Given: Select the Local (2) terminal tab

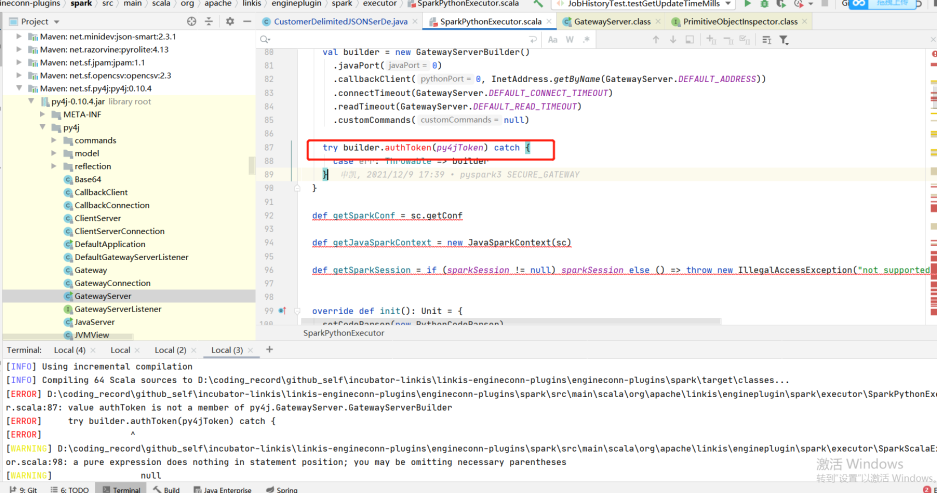Looking at the screenshot, I should (x=170, y=350).
